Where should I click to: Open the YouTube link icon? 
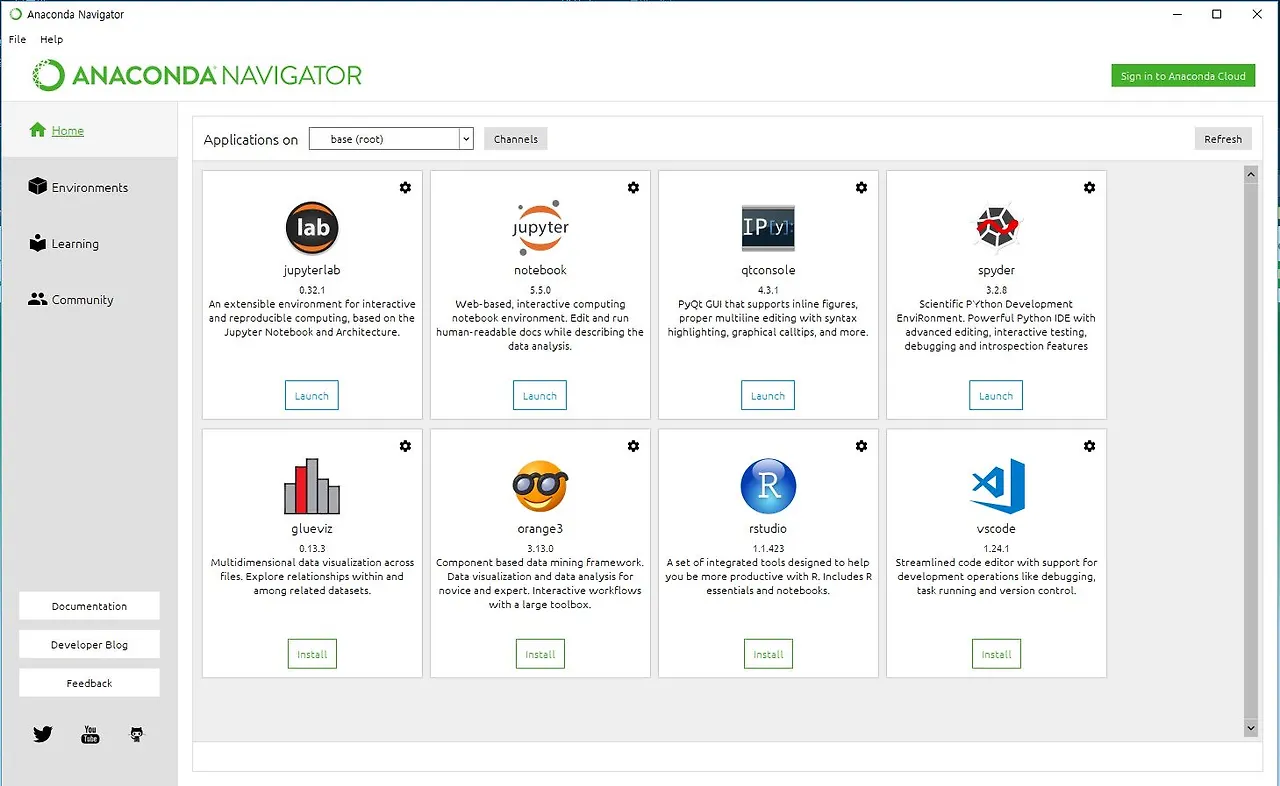click(x=90, y=734)
